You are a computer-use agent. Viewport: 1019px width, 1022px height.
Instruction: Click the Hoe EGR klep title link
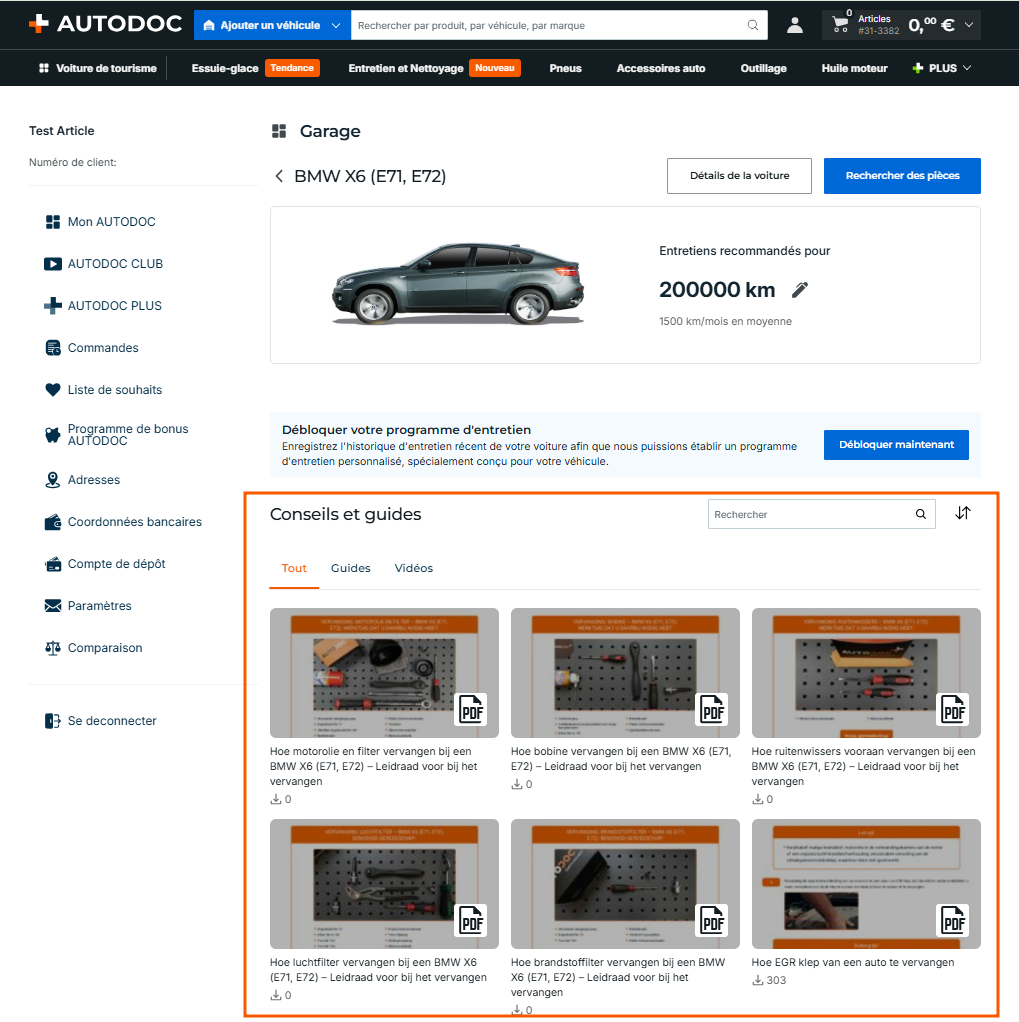853,963
